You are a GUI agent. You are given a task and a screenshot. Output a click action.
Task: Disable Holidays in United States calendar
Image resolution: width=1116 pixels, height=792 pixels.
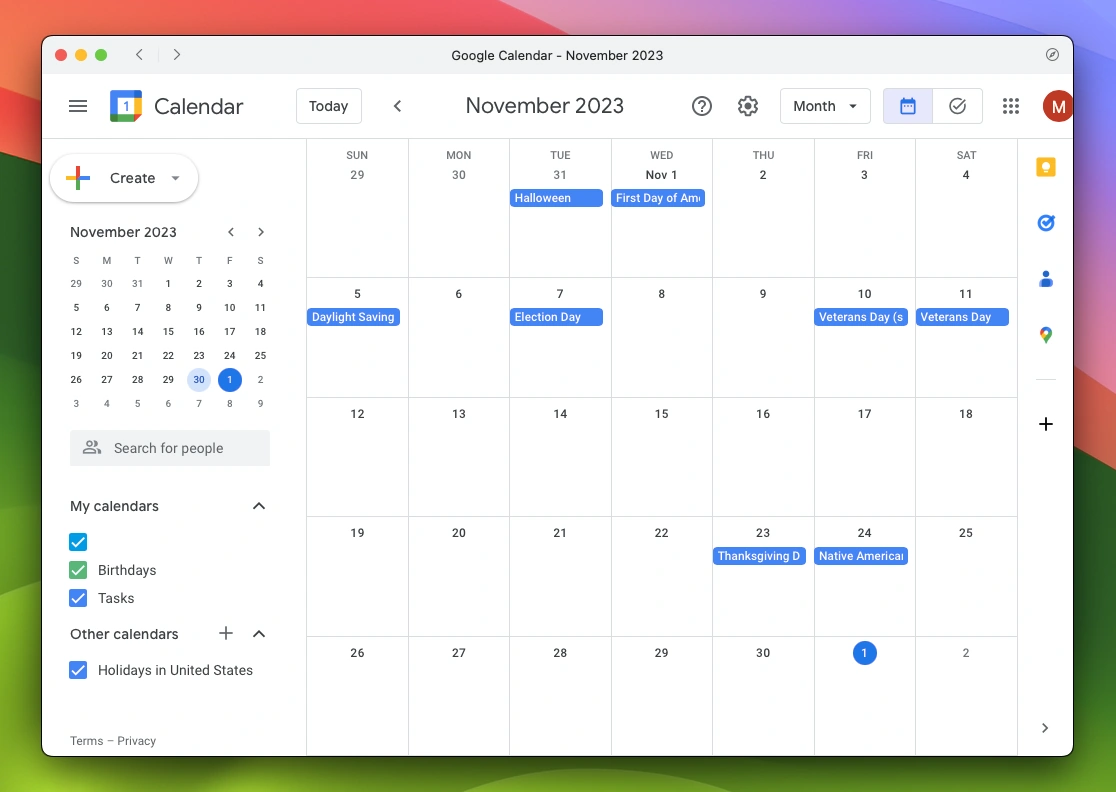click(78, 670)
